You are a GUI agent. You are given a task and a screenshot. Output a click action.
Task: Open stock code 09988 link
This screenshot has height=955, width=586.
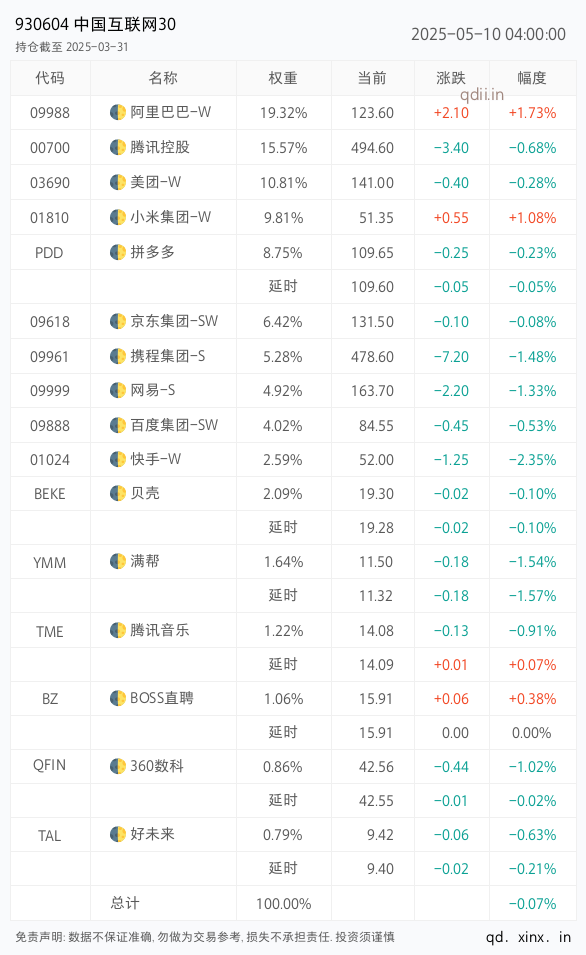pyautogui.click(x=50, y=113)
